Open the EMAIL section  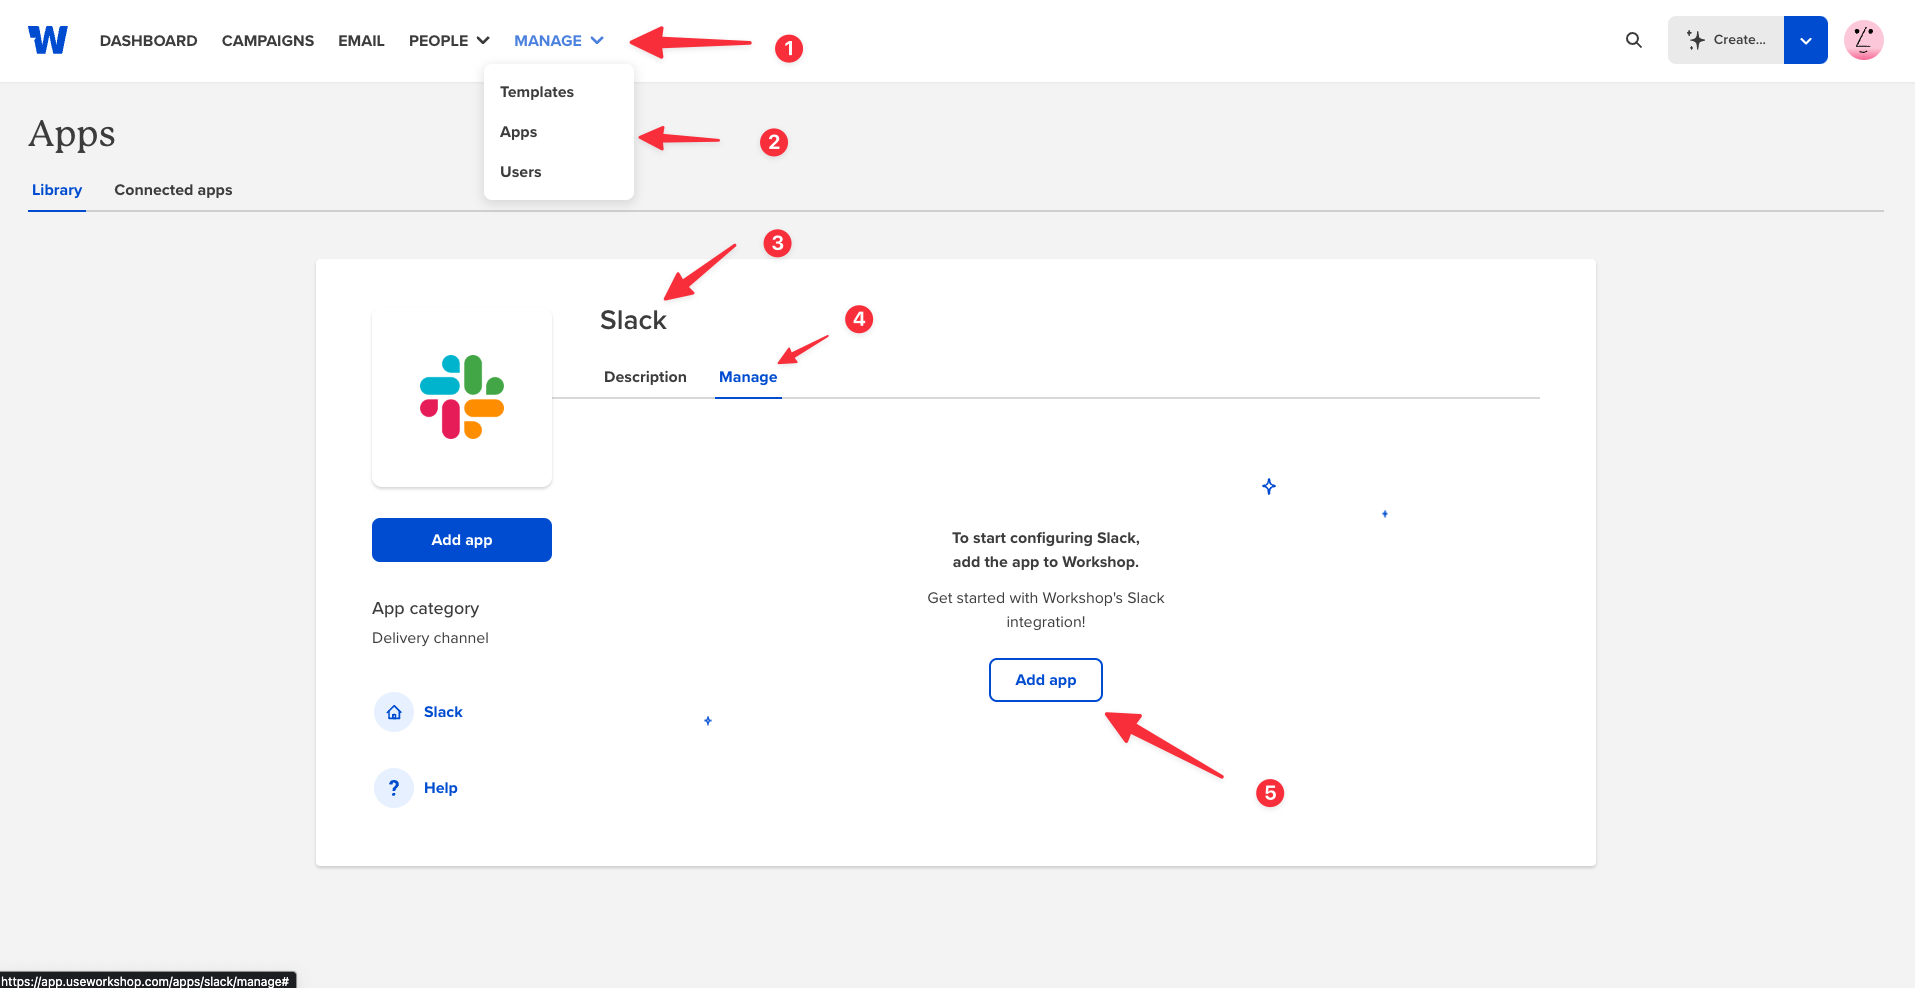[x=361, y=40]
